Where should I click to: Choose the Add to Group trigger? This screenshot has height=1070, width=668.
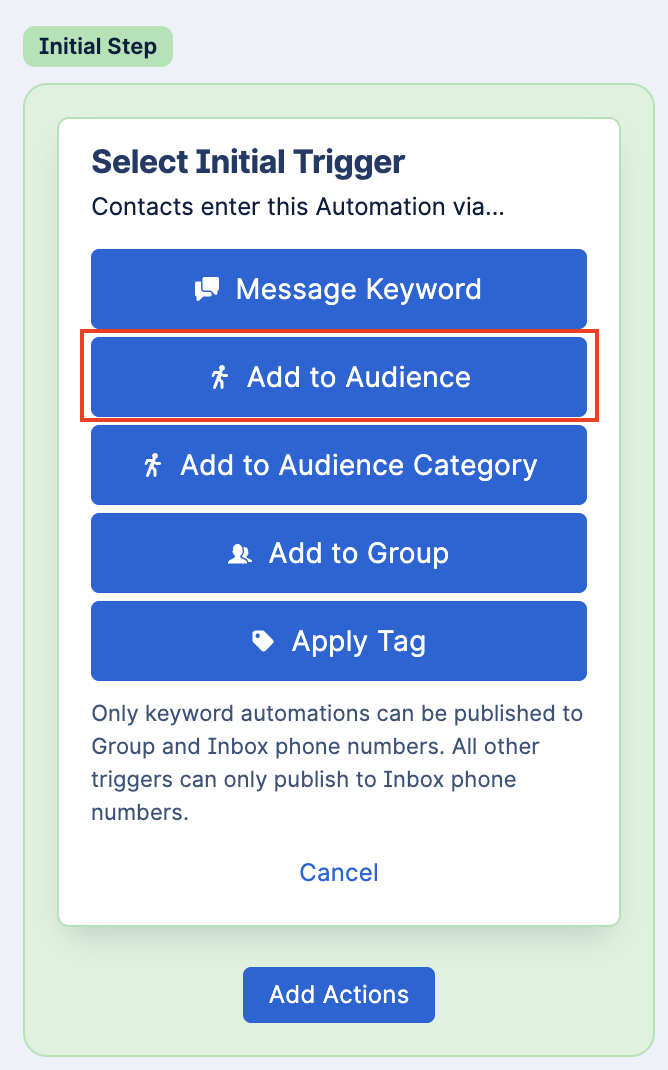click(339, 553)
